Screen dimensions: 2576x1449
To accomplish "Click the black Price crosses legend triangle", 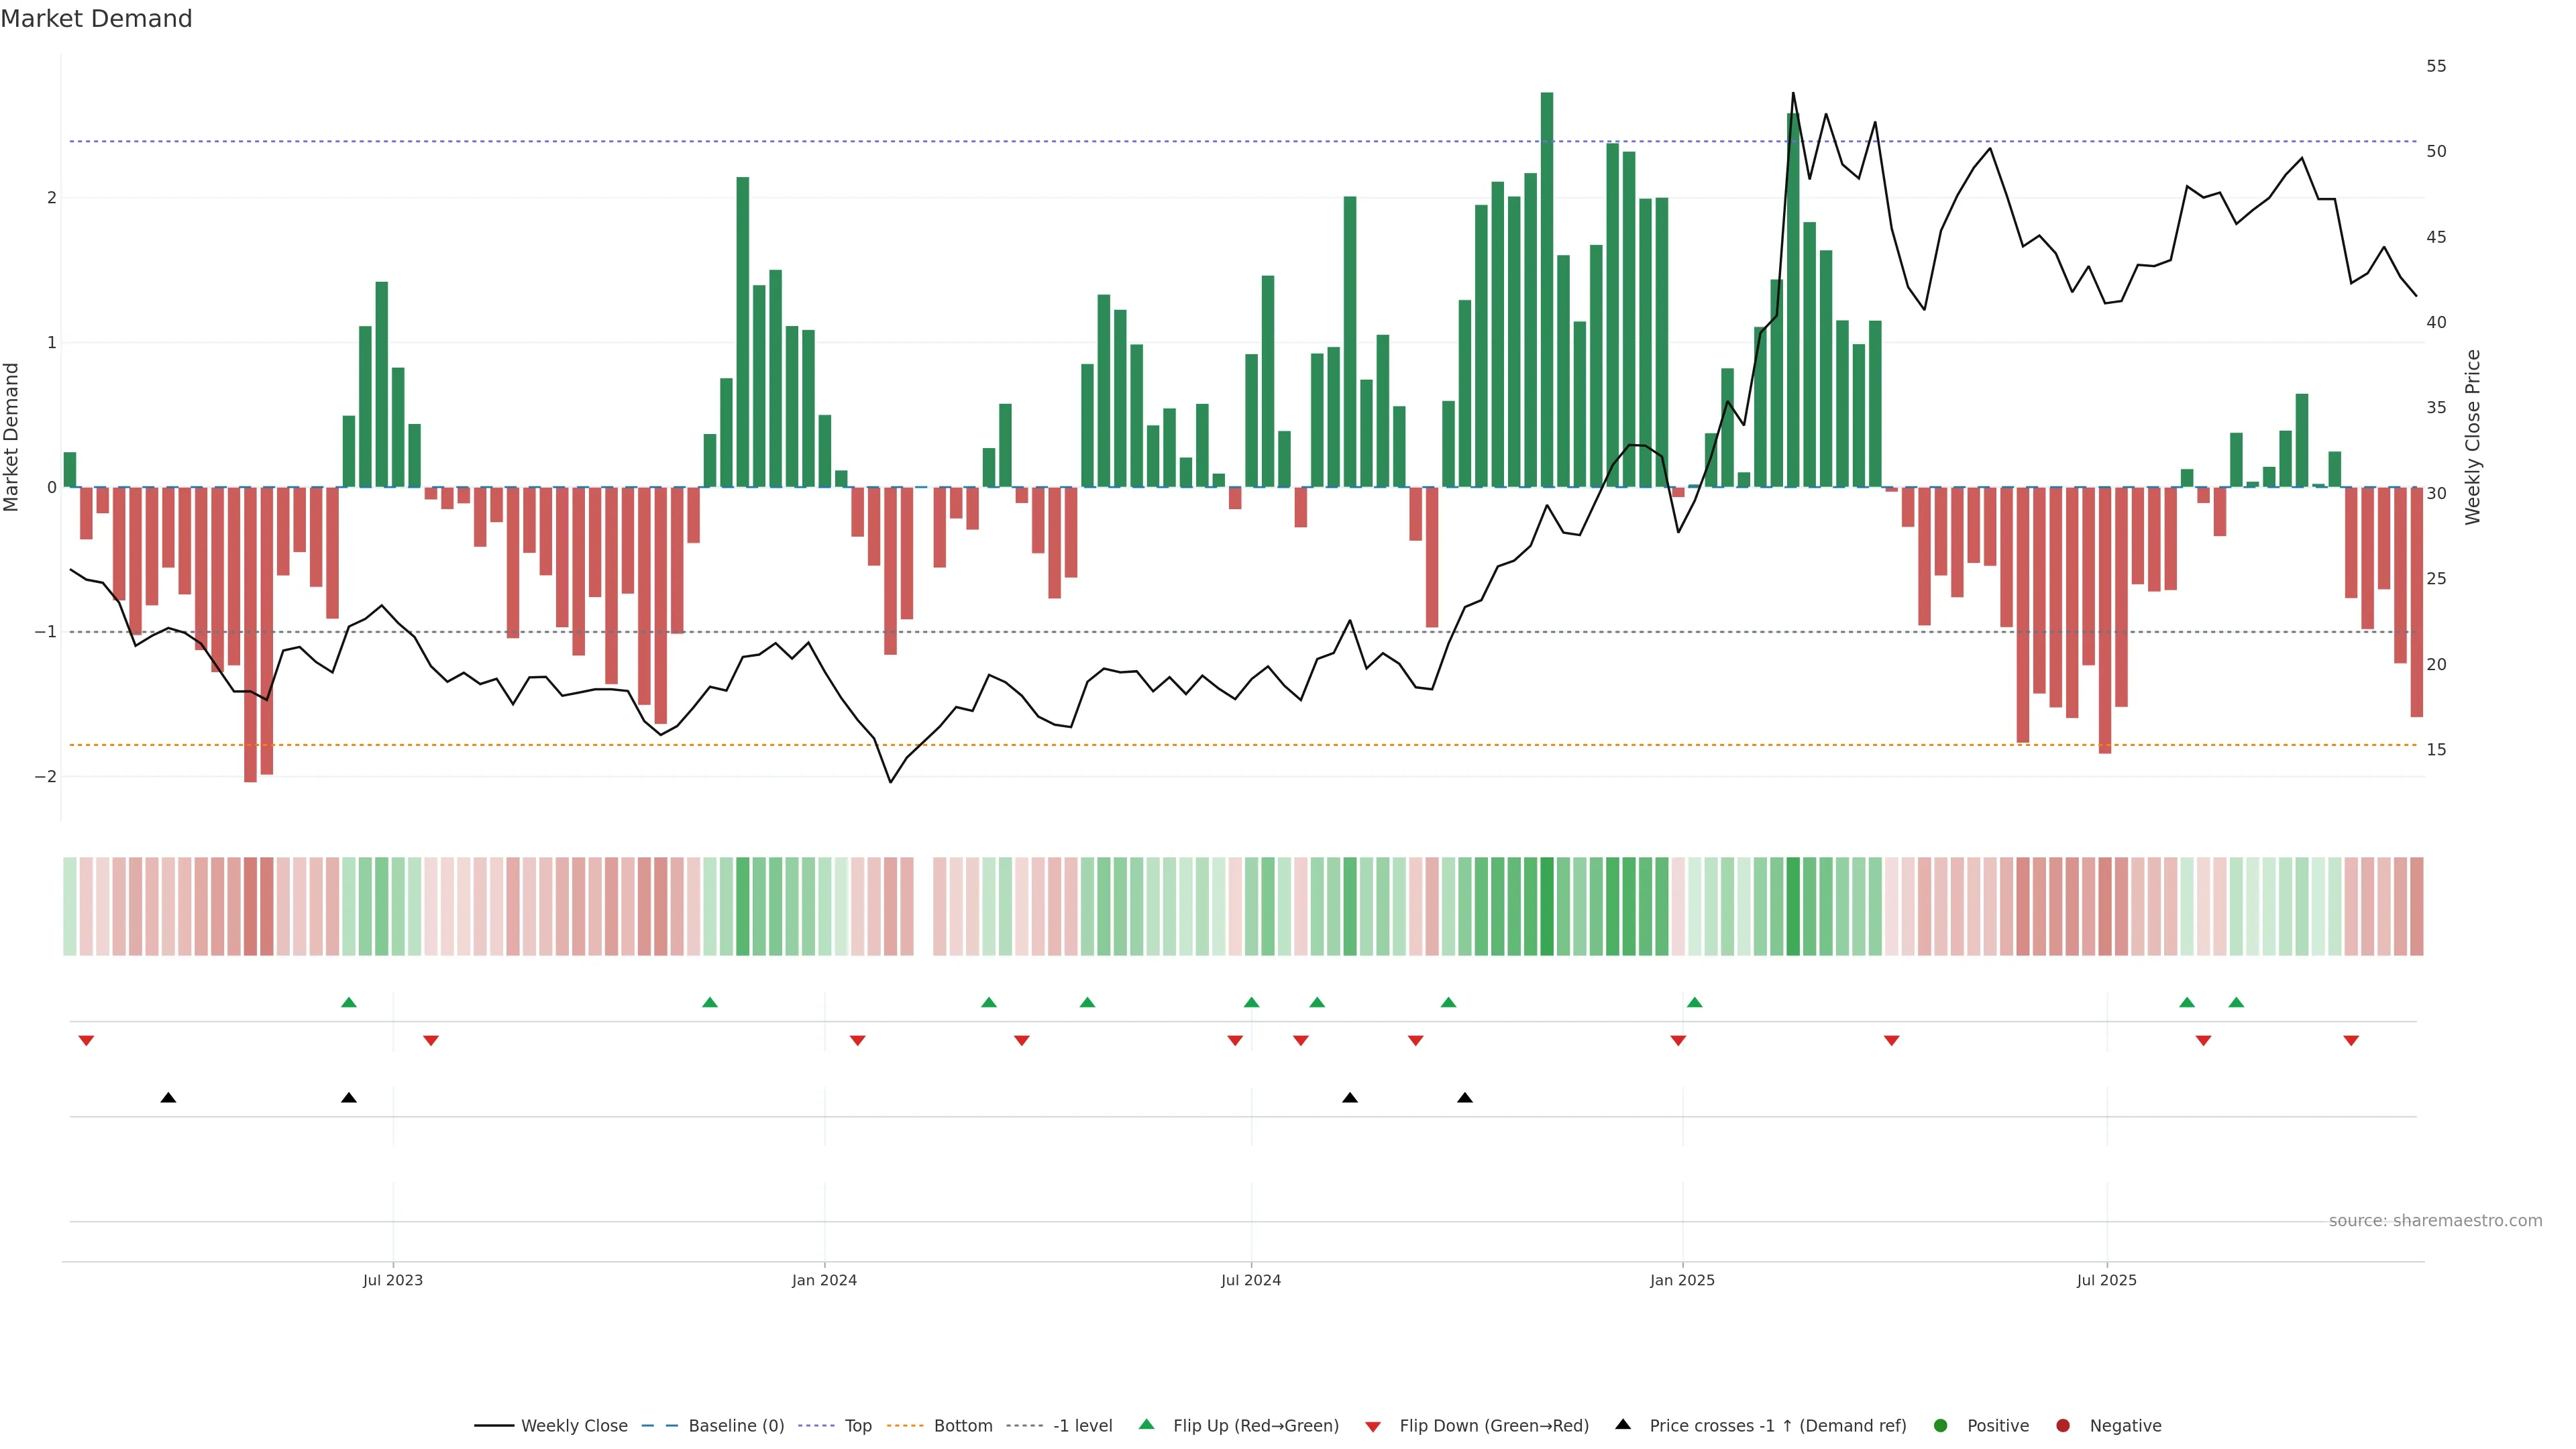I will click(1623, 1424).
